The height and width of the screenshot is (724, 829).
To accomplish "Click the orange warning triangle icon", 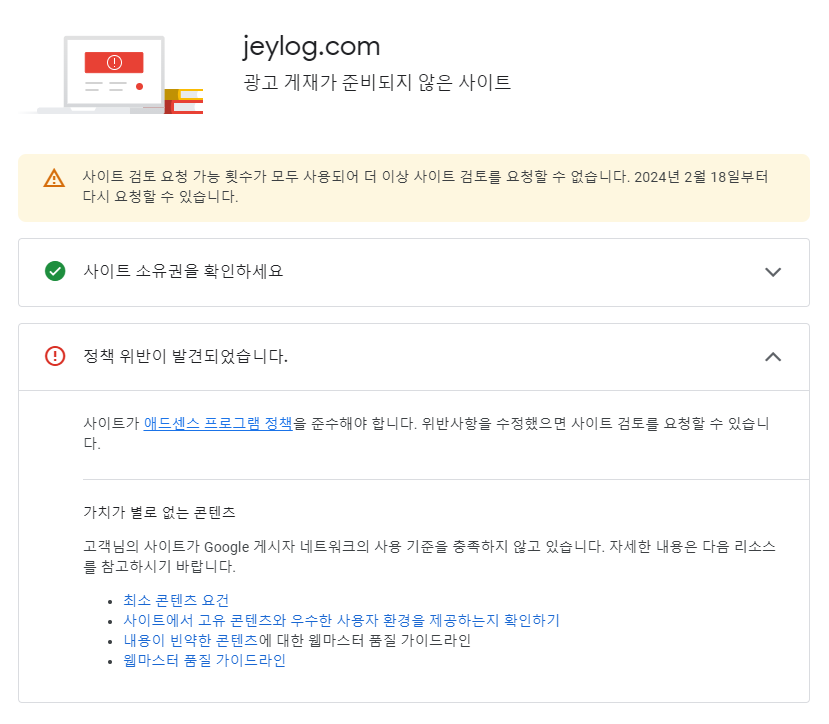I will click(x=54, y=178).
